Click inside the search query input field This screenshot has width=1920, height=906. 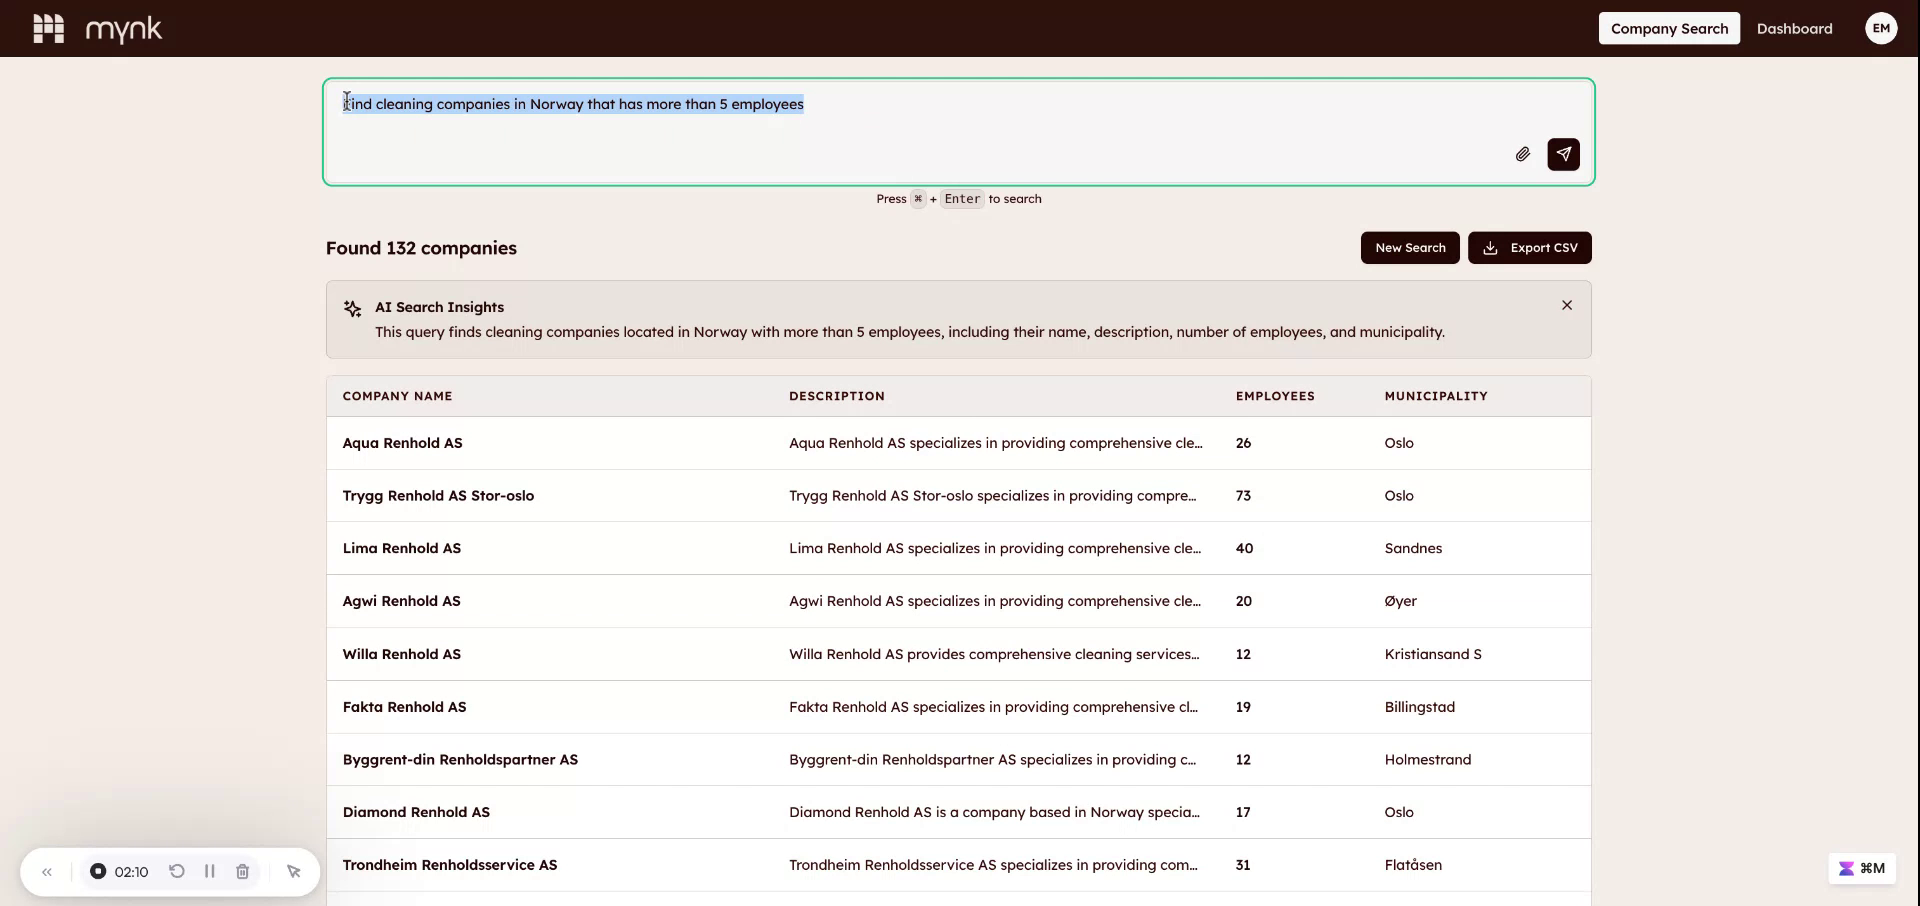[x=900, y=104]
